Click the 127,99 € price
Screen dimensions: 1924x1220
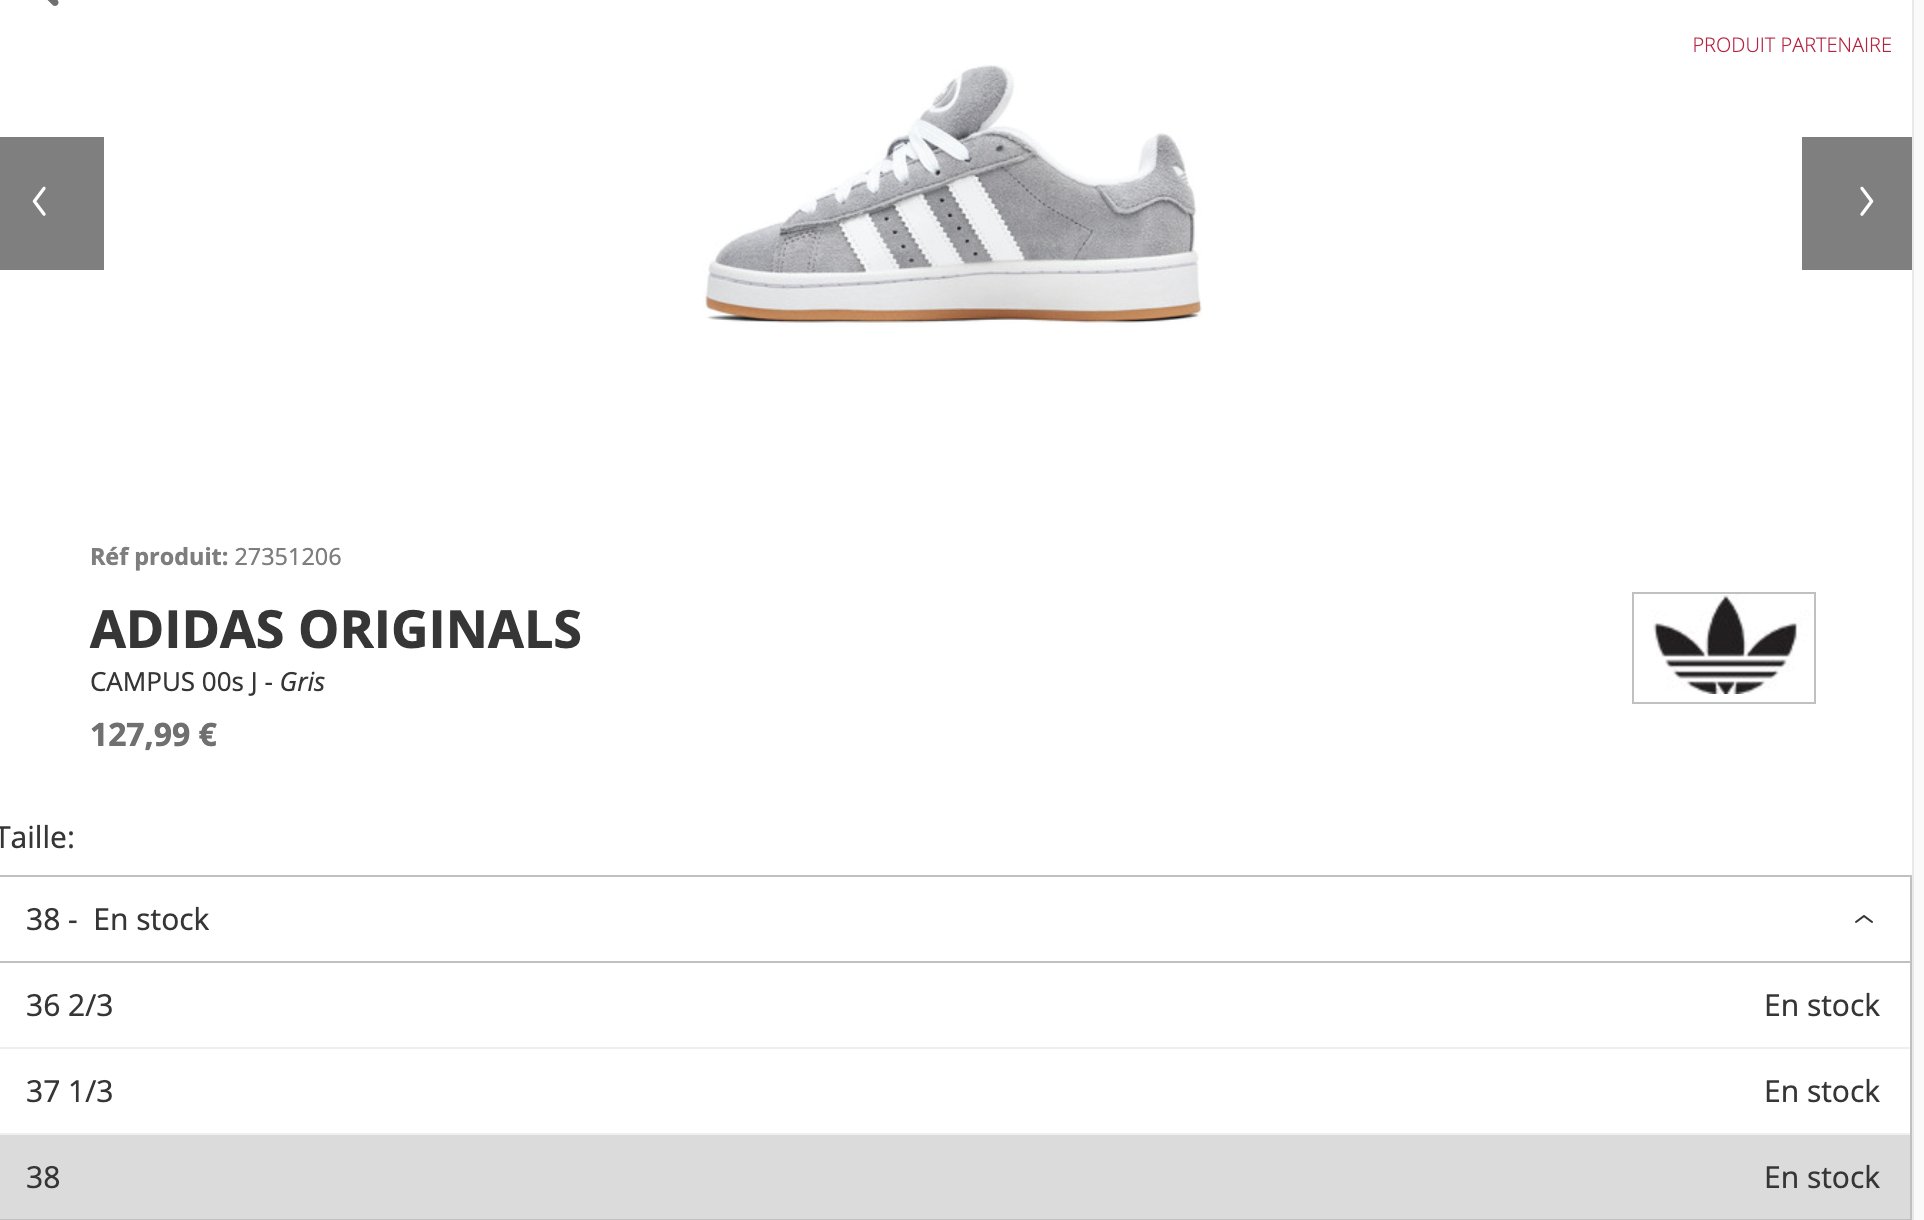pos(154,735)
